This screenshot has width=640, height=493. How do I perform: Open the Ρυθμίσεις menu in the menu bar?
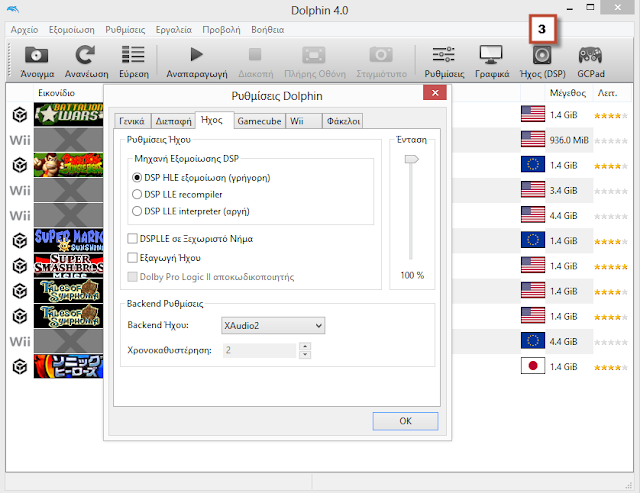tap(125, 30)
